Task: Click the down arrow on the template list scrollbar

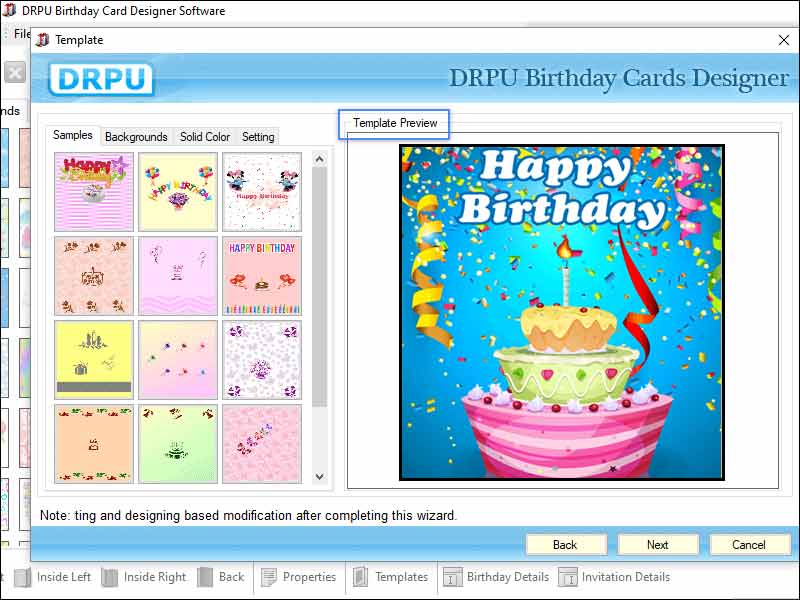Action: (x=321, y=478)
